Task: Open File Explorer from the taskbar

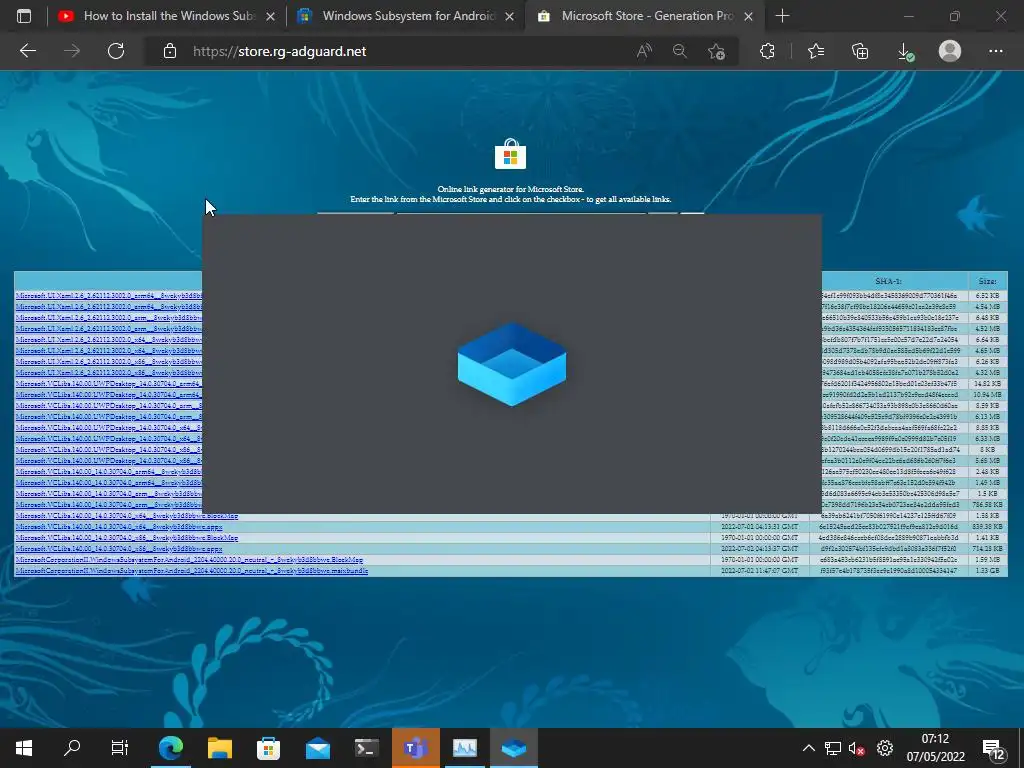Action: pos(220,748)
